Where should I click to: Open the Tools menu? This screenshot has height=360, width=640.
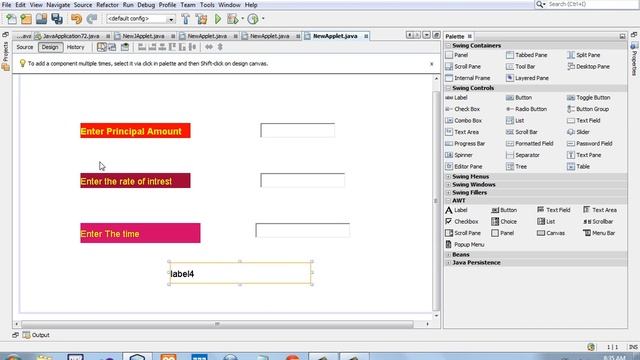(207, 5)
